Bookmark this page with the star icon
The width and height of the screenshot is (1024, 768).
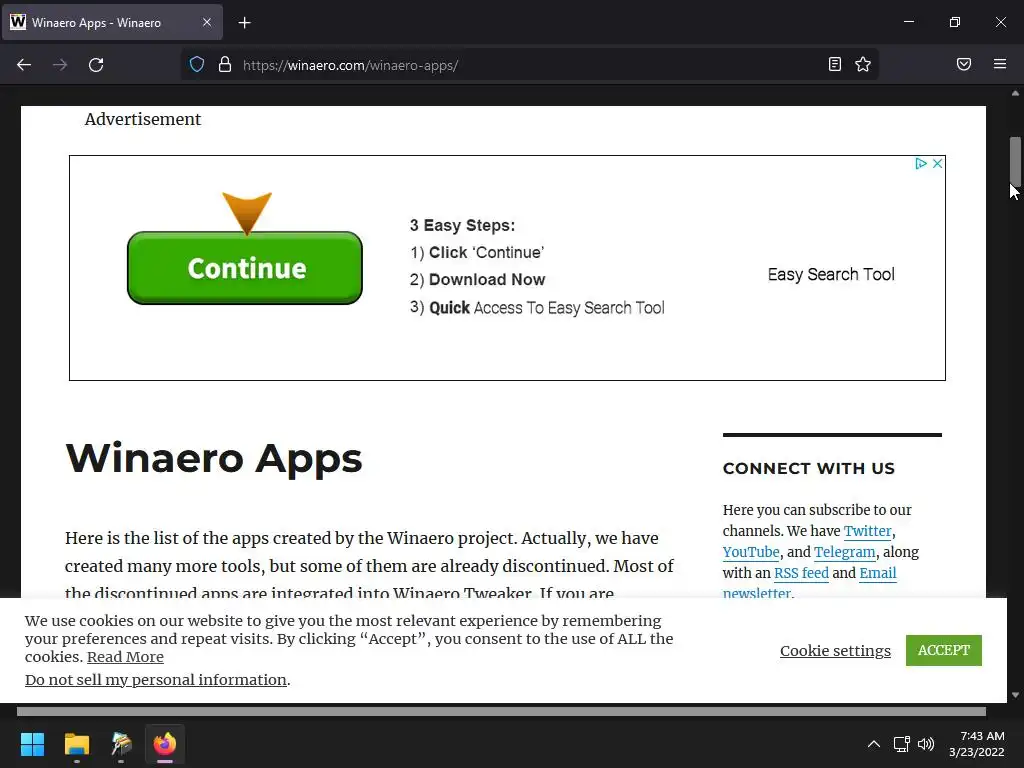[863, 64]
